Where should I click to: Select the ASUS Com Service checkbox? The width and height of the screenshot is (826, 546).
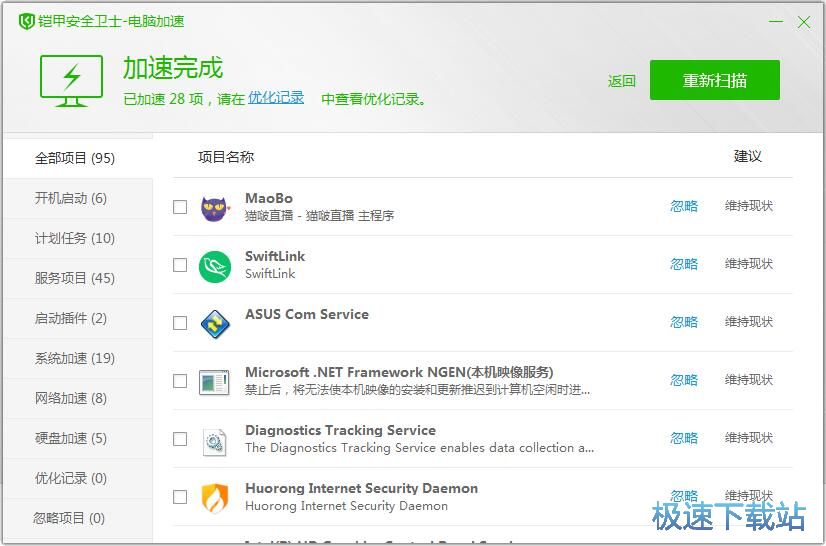[180, 323]
